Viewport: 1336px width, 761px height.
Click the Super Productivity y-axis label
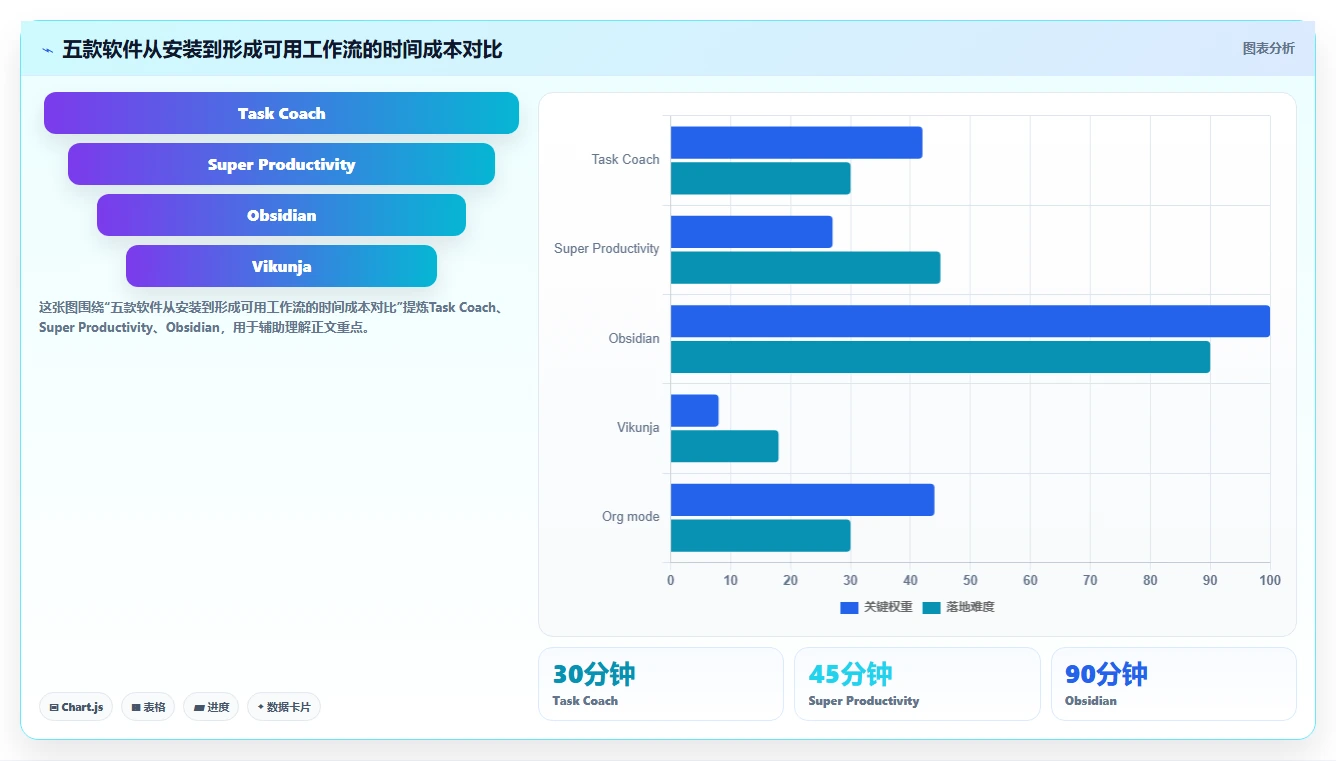[x=607, y=249]
